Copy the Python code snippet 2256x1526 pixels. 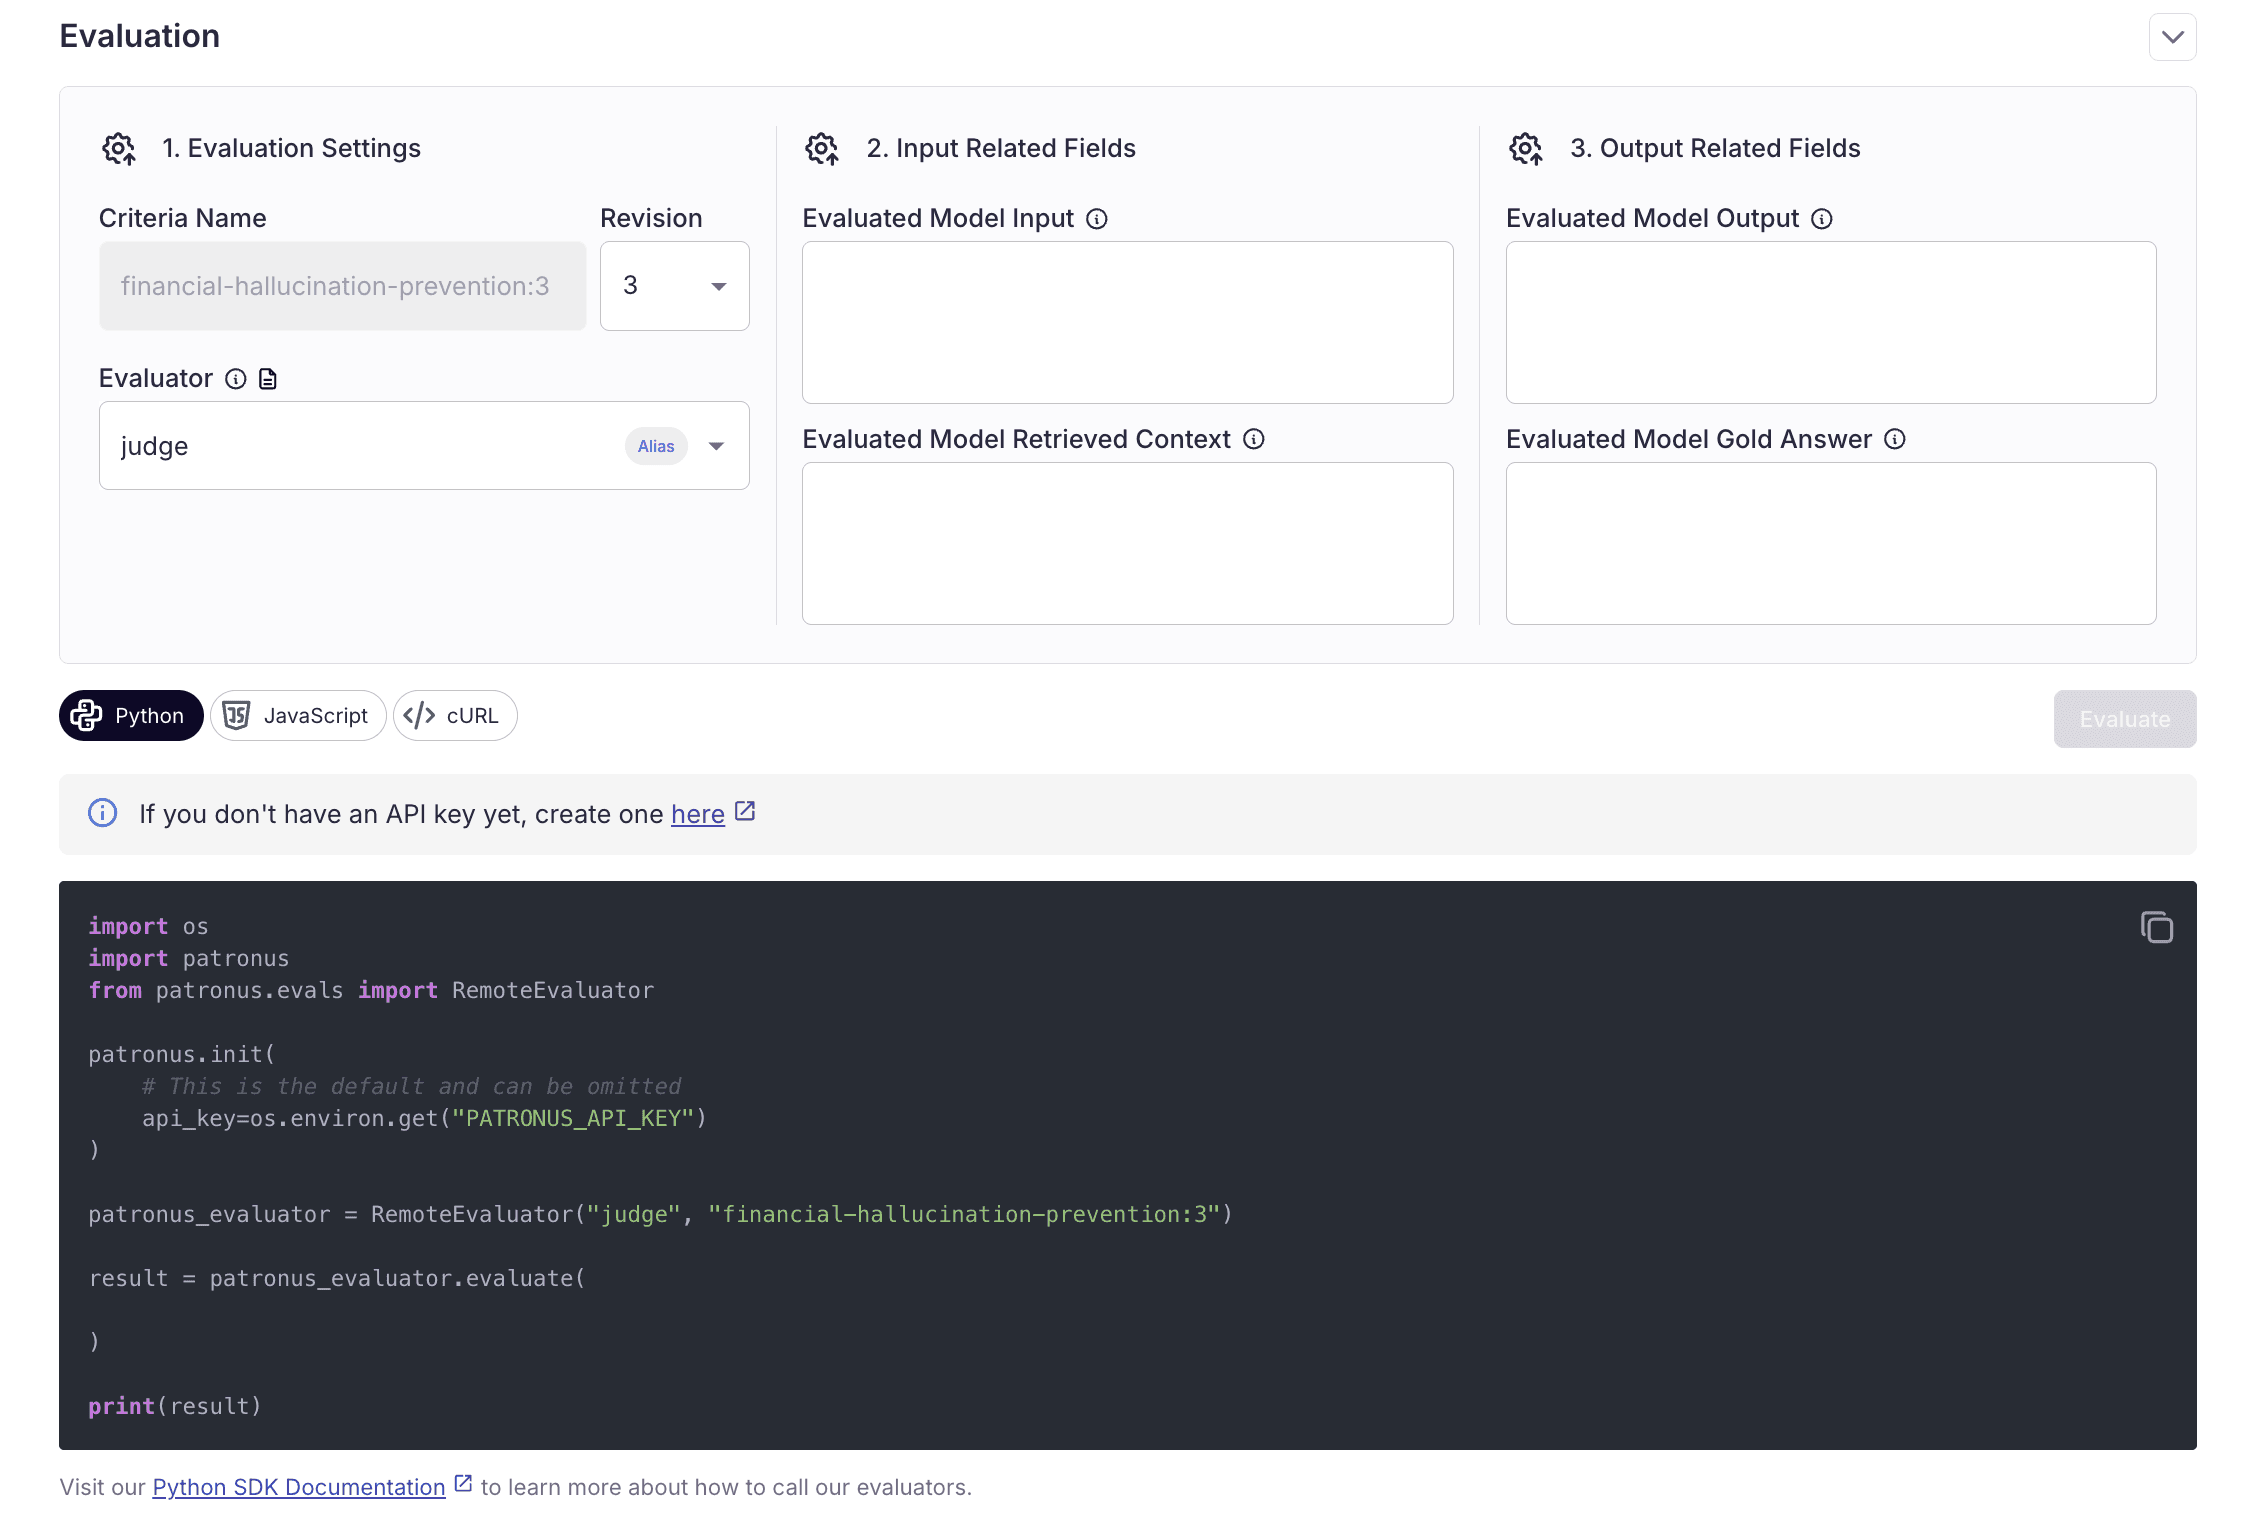pyautogui.click(x=2156, y=927)
